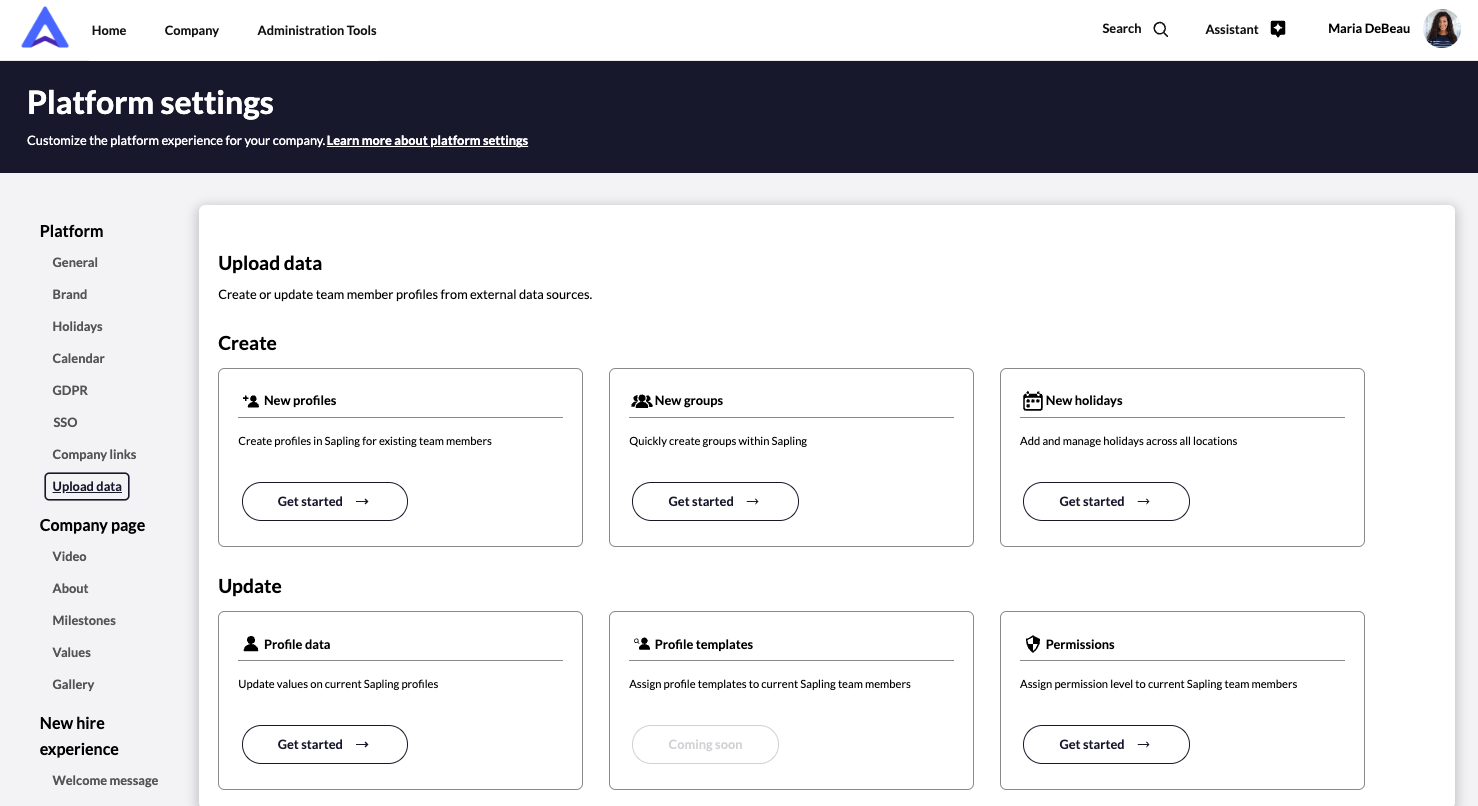Image resolution: width=1478 pixels, height=806 pixels.
Task: Open the Company menu
Action: 191,30
